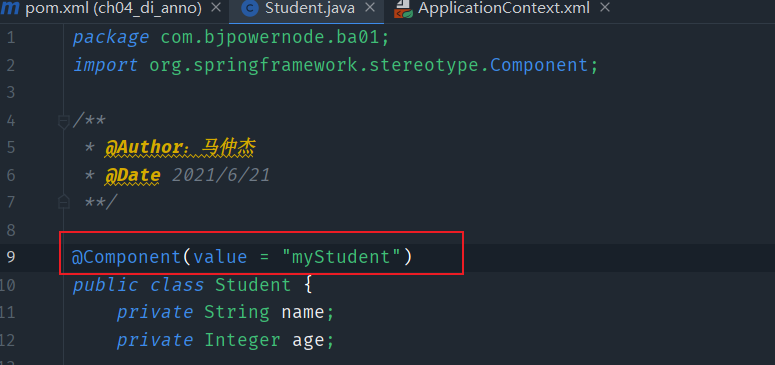Select the Student.java tab
The height and width of the screenshot is (365, 775).
tap(310, 8)
